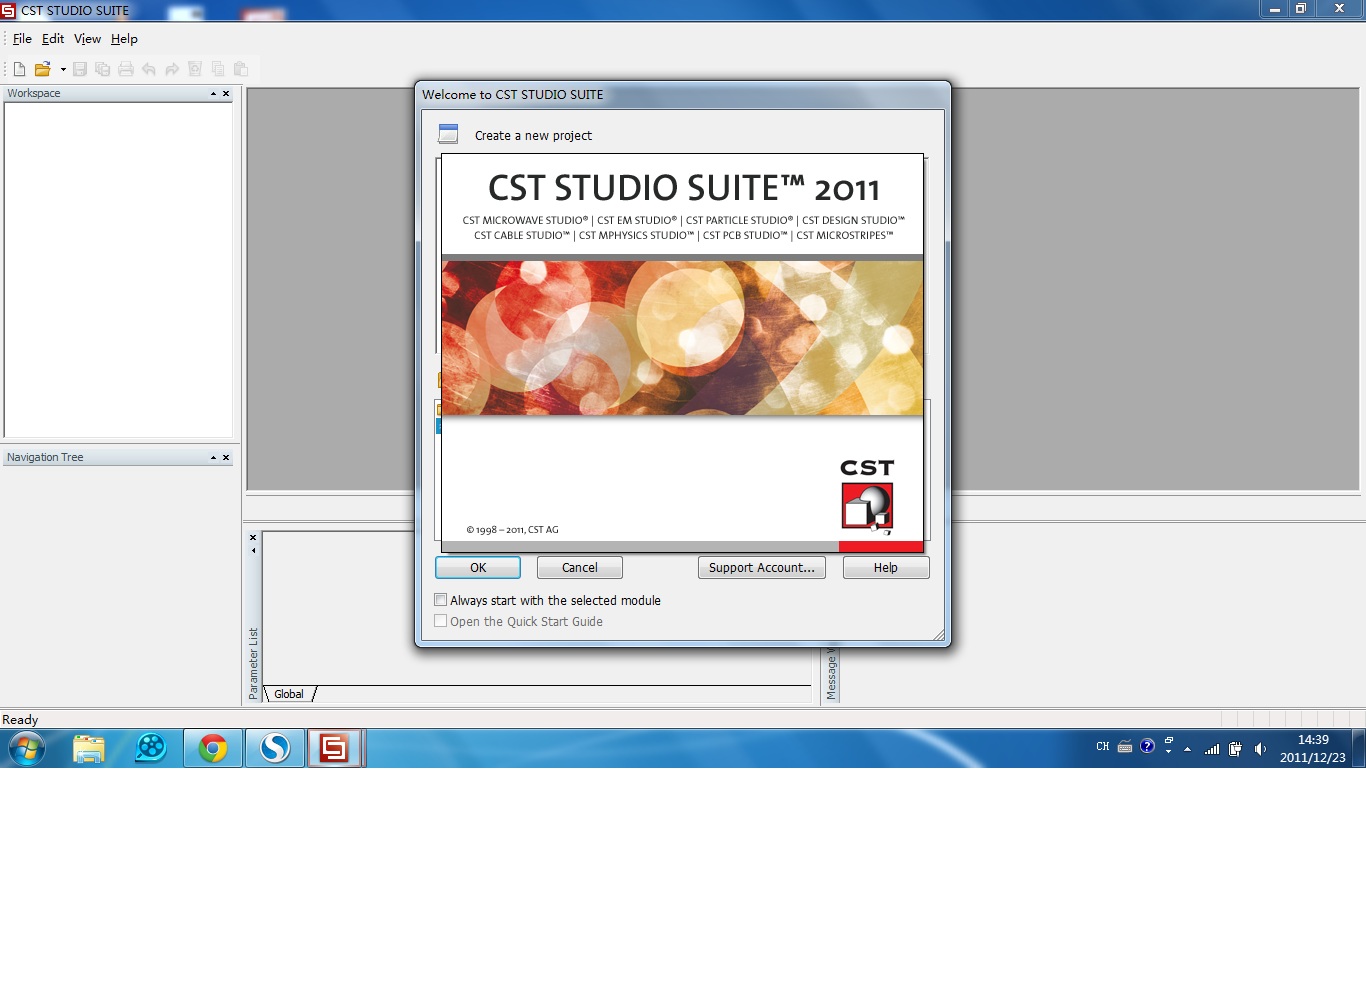Open the File menu
This screenshot has height=1000, width=1366.
(x=22, y=39)
